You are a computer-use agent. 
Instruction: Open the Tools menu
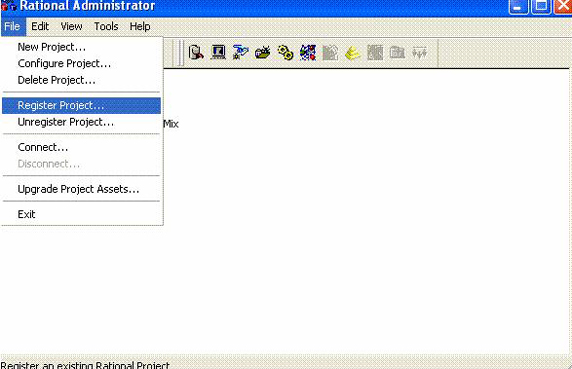106,27
